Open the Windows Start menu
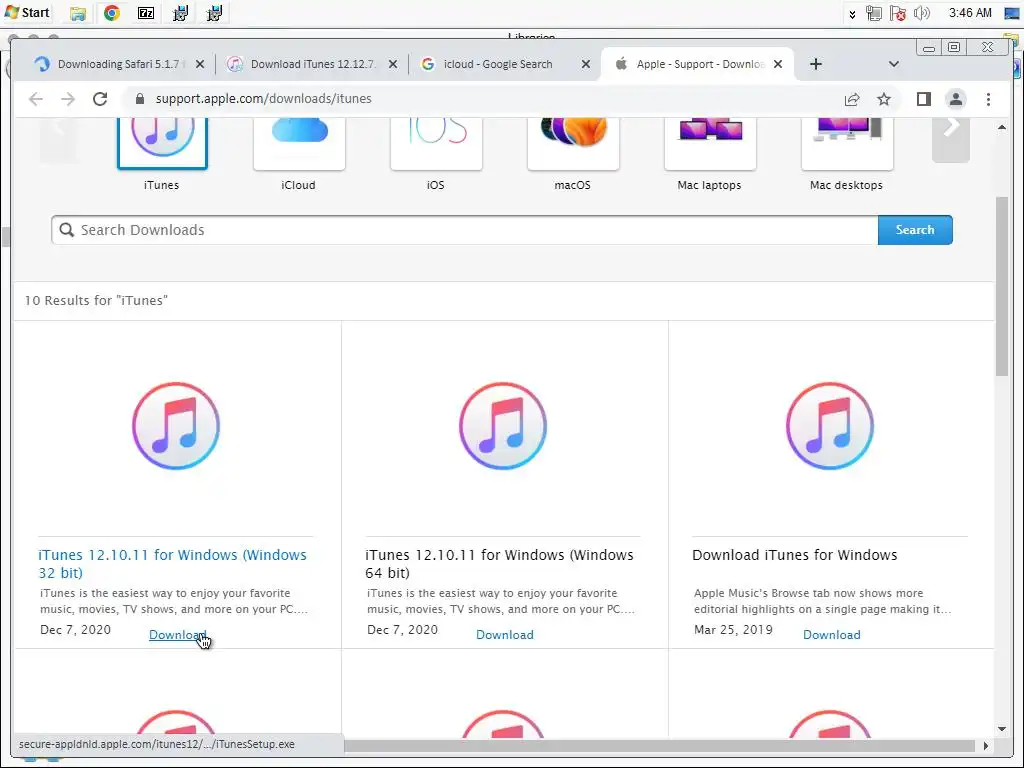1024x768 pixels. [x=27, y=12]
